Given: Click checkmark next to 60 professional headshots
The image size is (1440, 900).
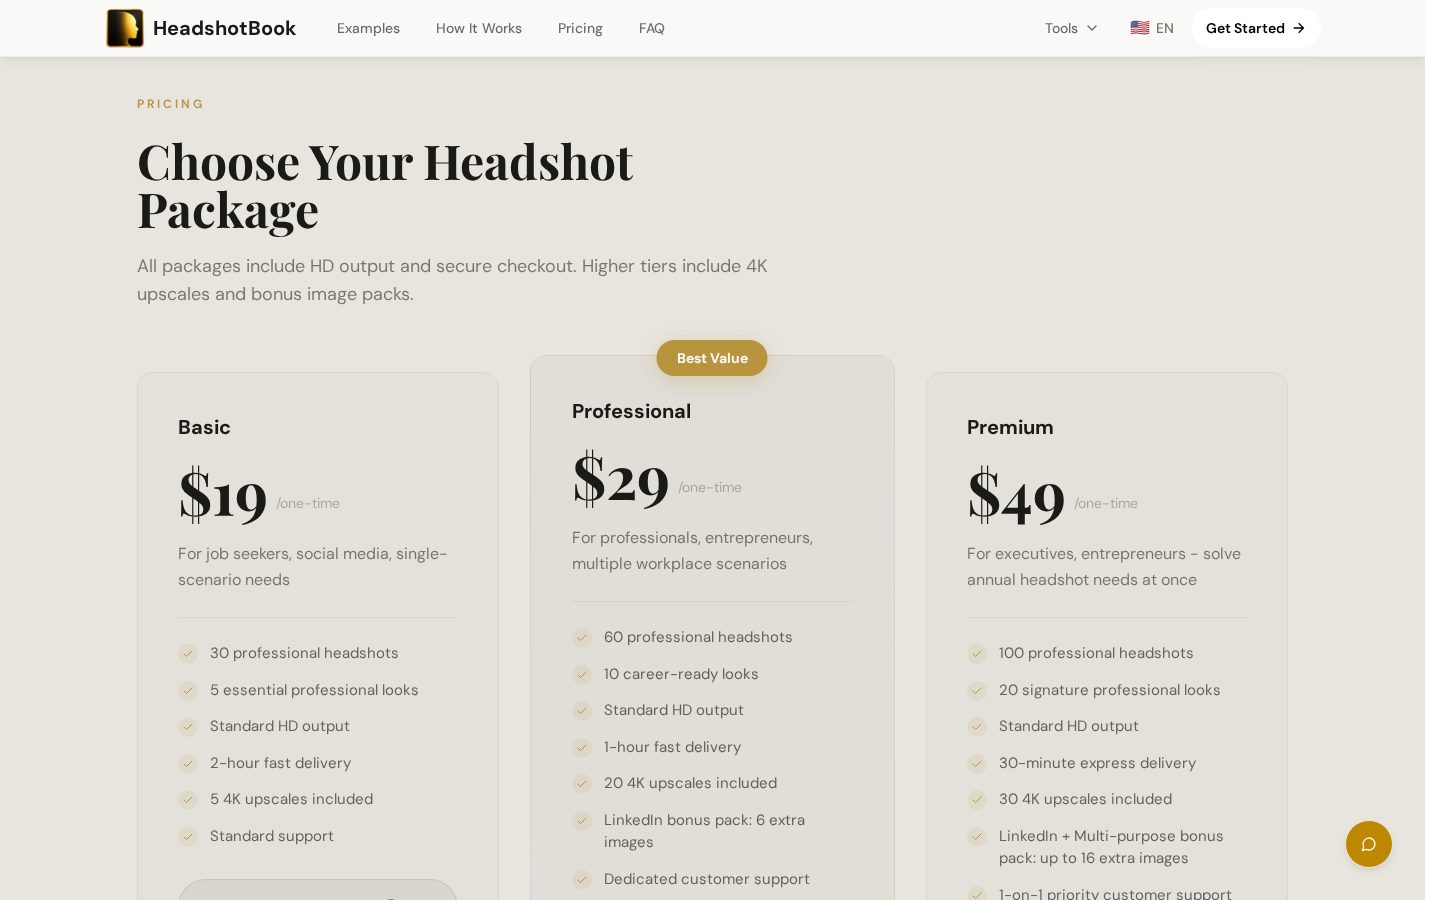Looking at the screenshot, I should tap(582, 638).
